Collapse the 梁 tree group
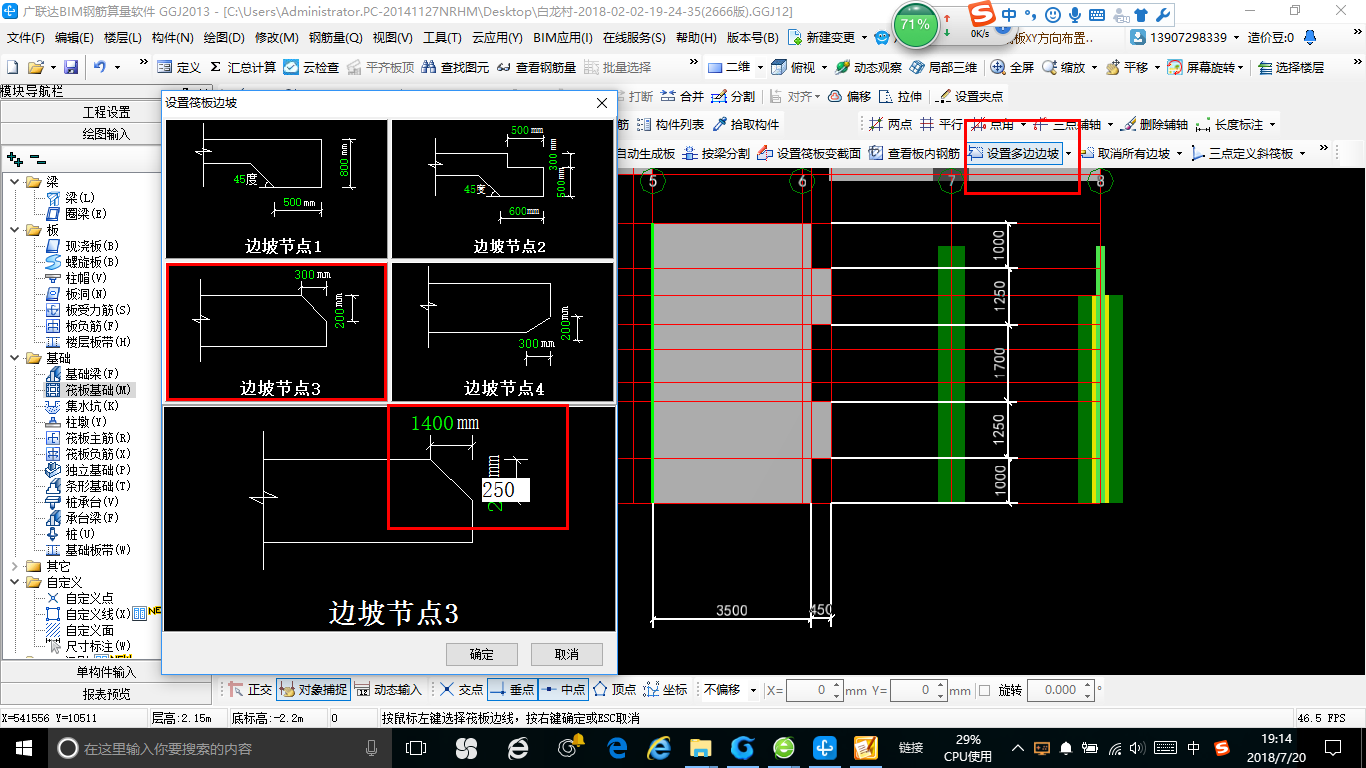Viewport: 1366px width, 768px height. coord(14,182)
